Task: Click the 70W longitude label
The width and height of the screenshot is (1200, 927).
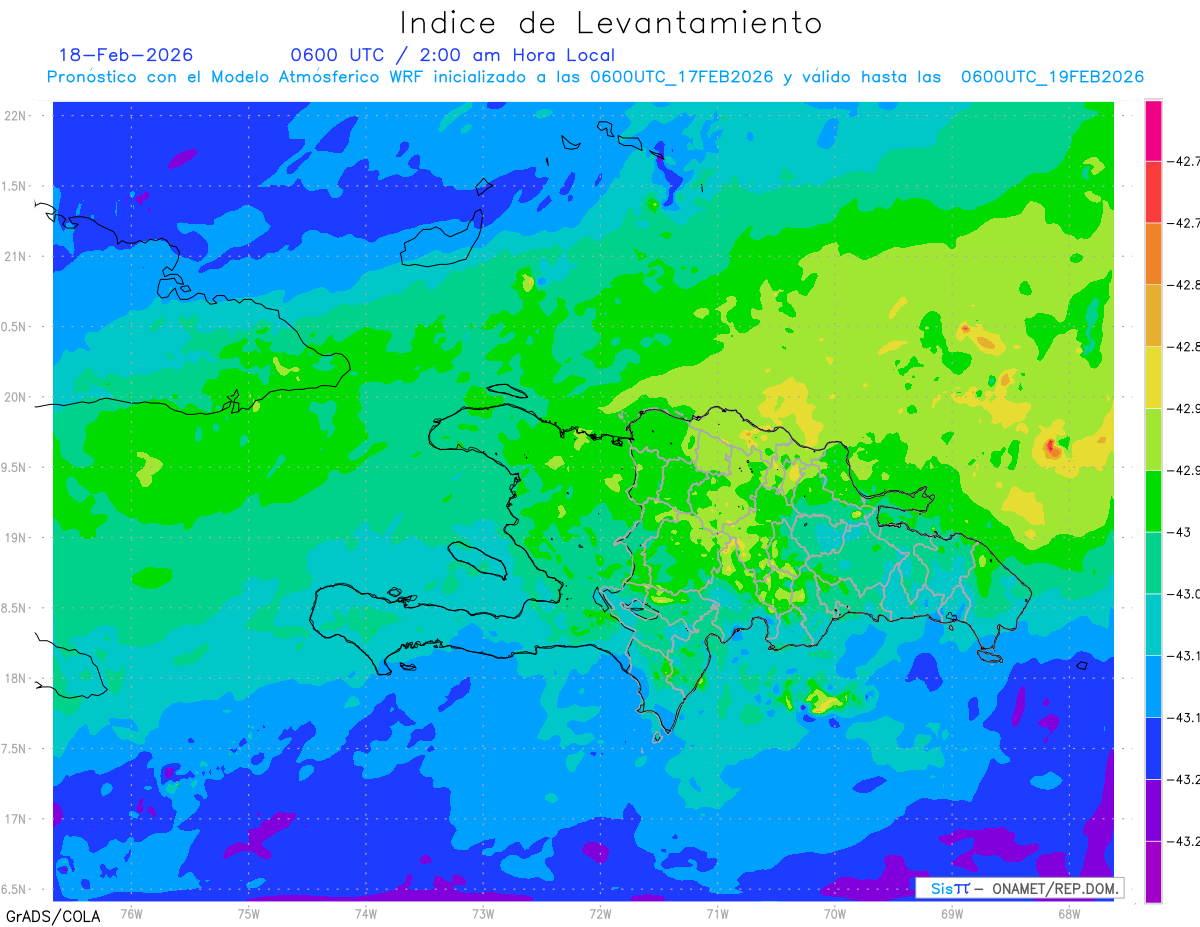Action: [834, 913]
